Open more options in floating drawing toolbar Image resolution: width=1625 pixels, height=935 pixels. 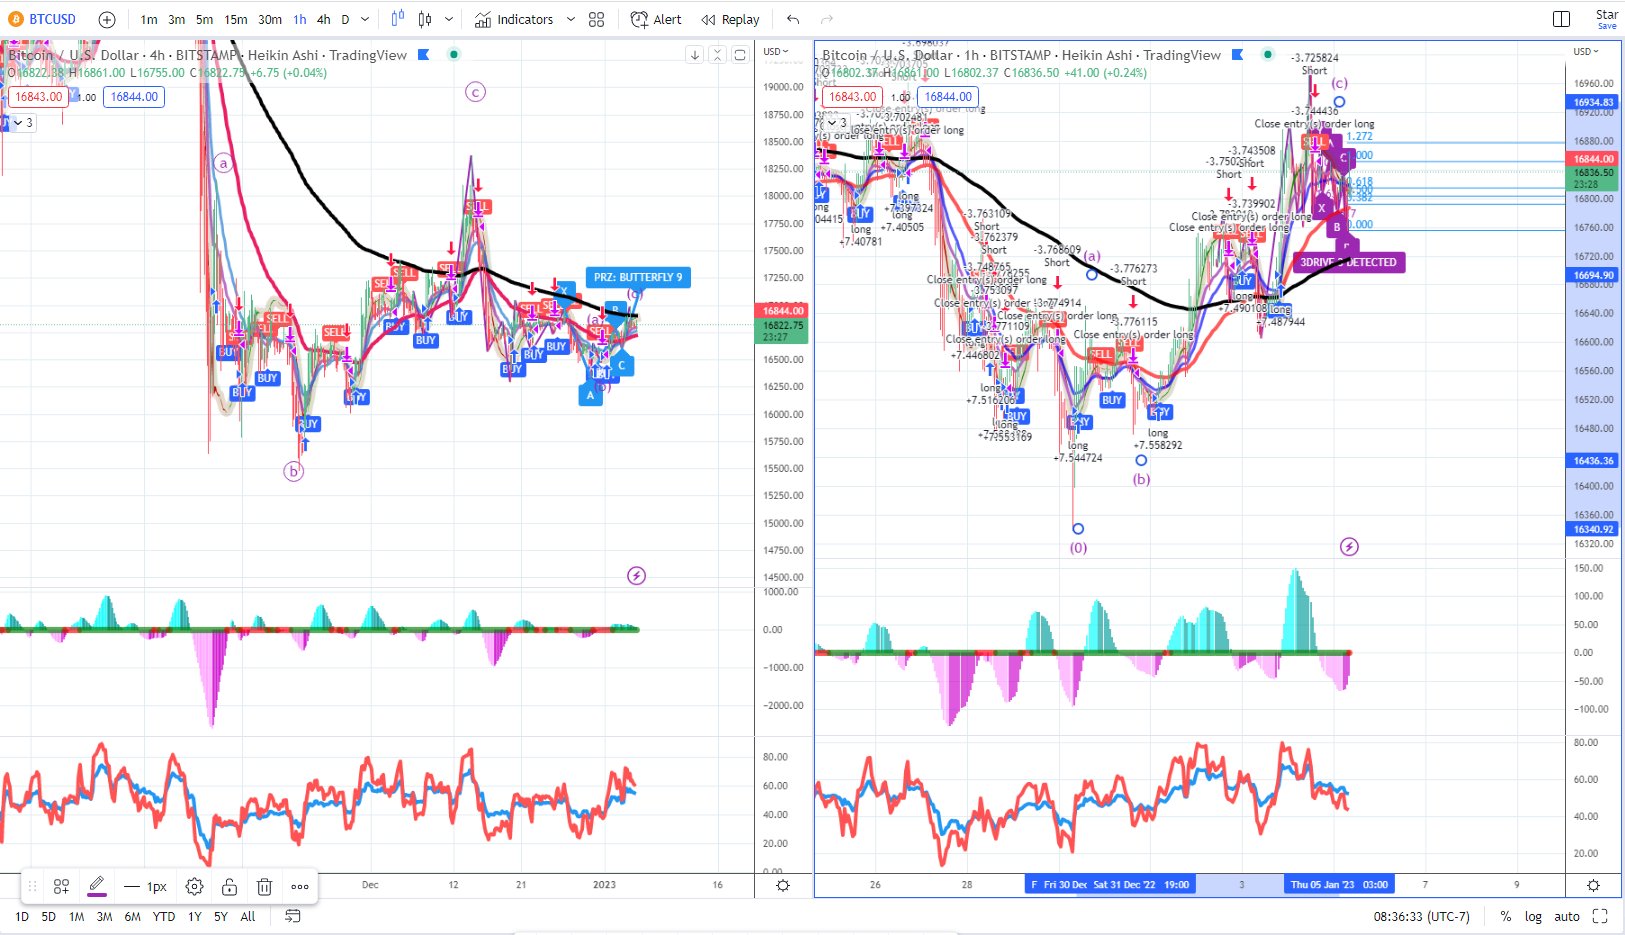[300, 886]
